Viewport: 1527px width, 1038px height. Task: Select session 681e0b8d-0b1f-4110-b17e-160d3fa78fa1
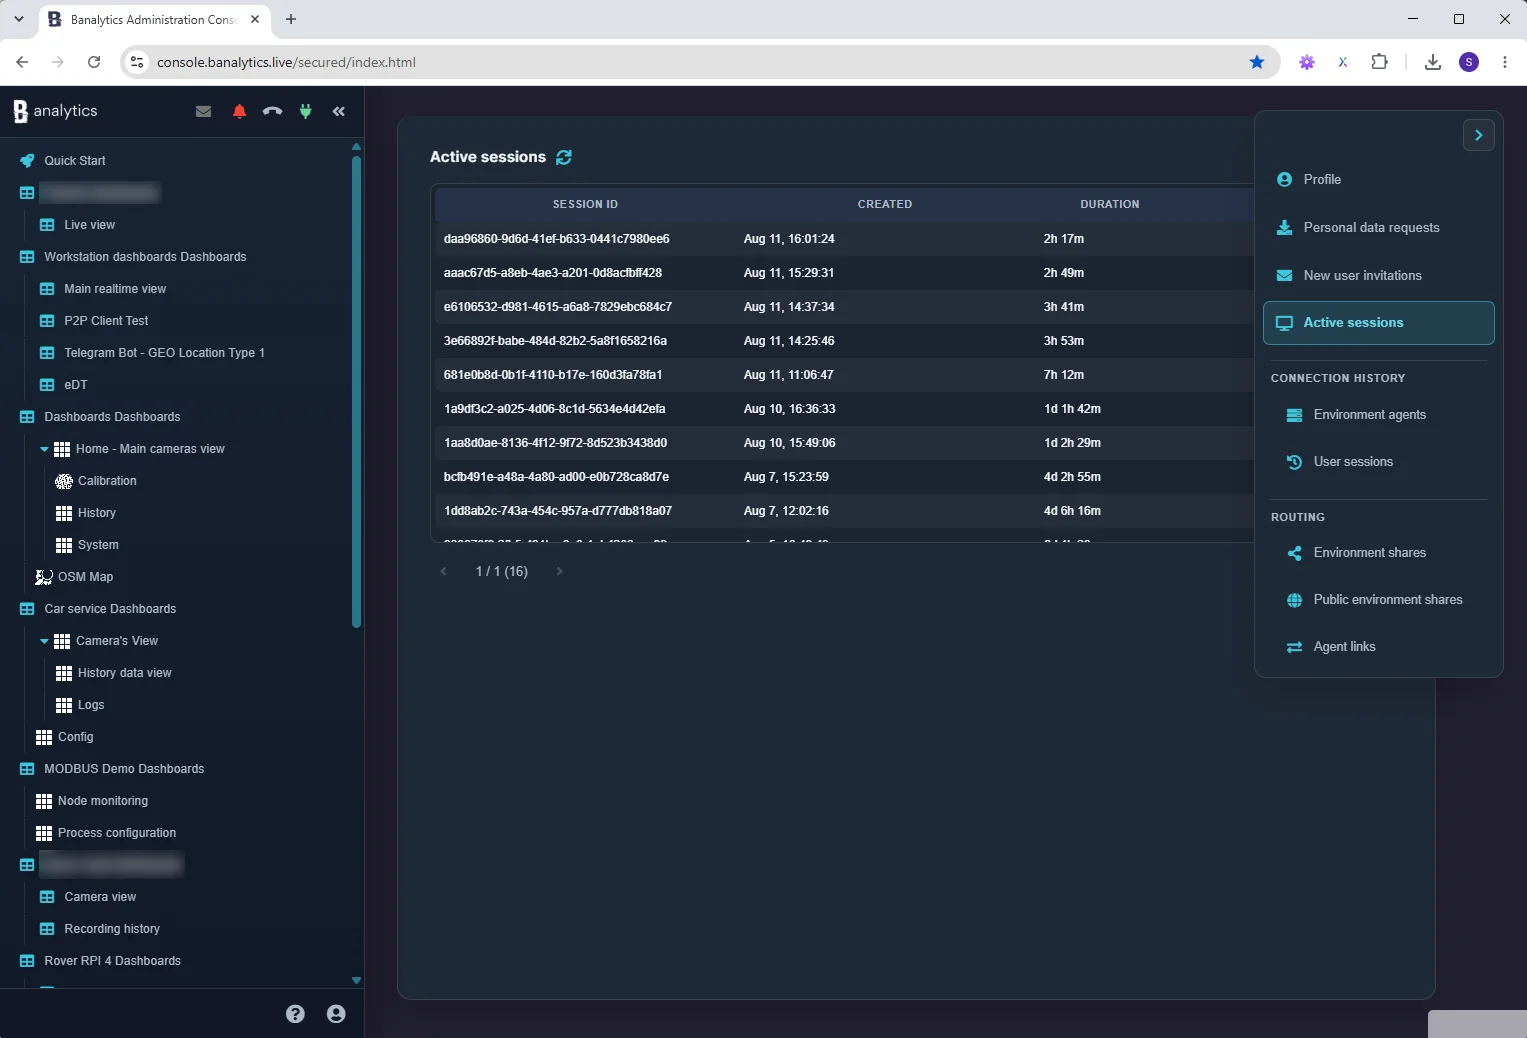(x=553, y=375)
